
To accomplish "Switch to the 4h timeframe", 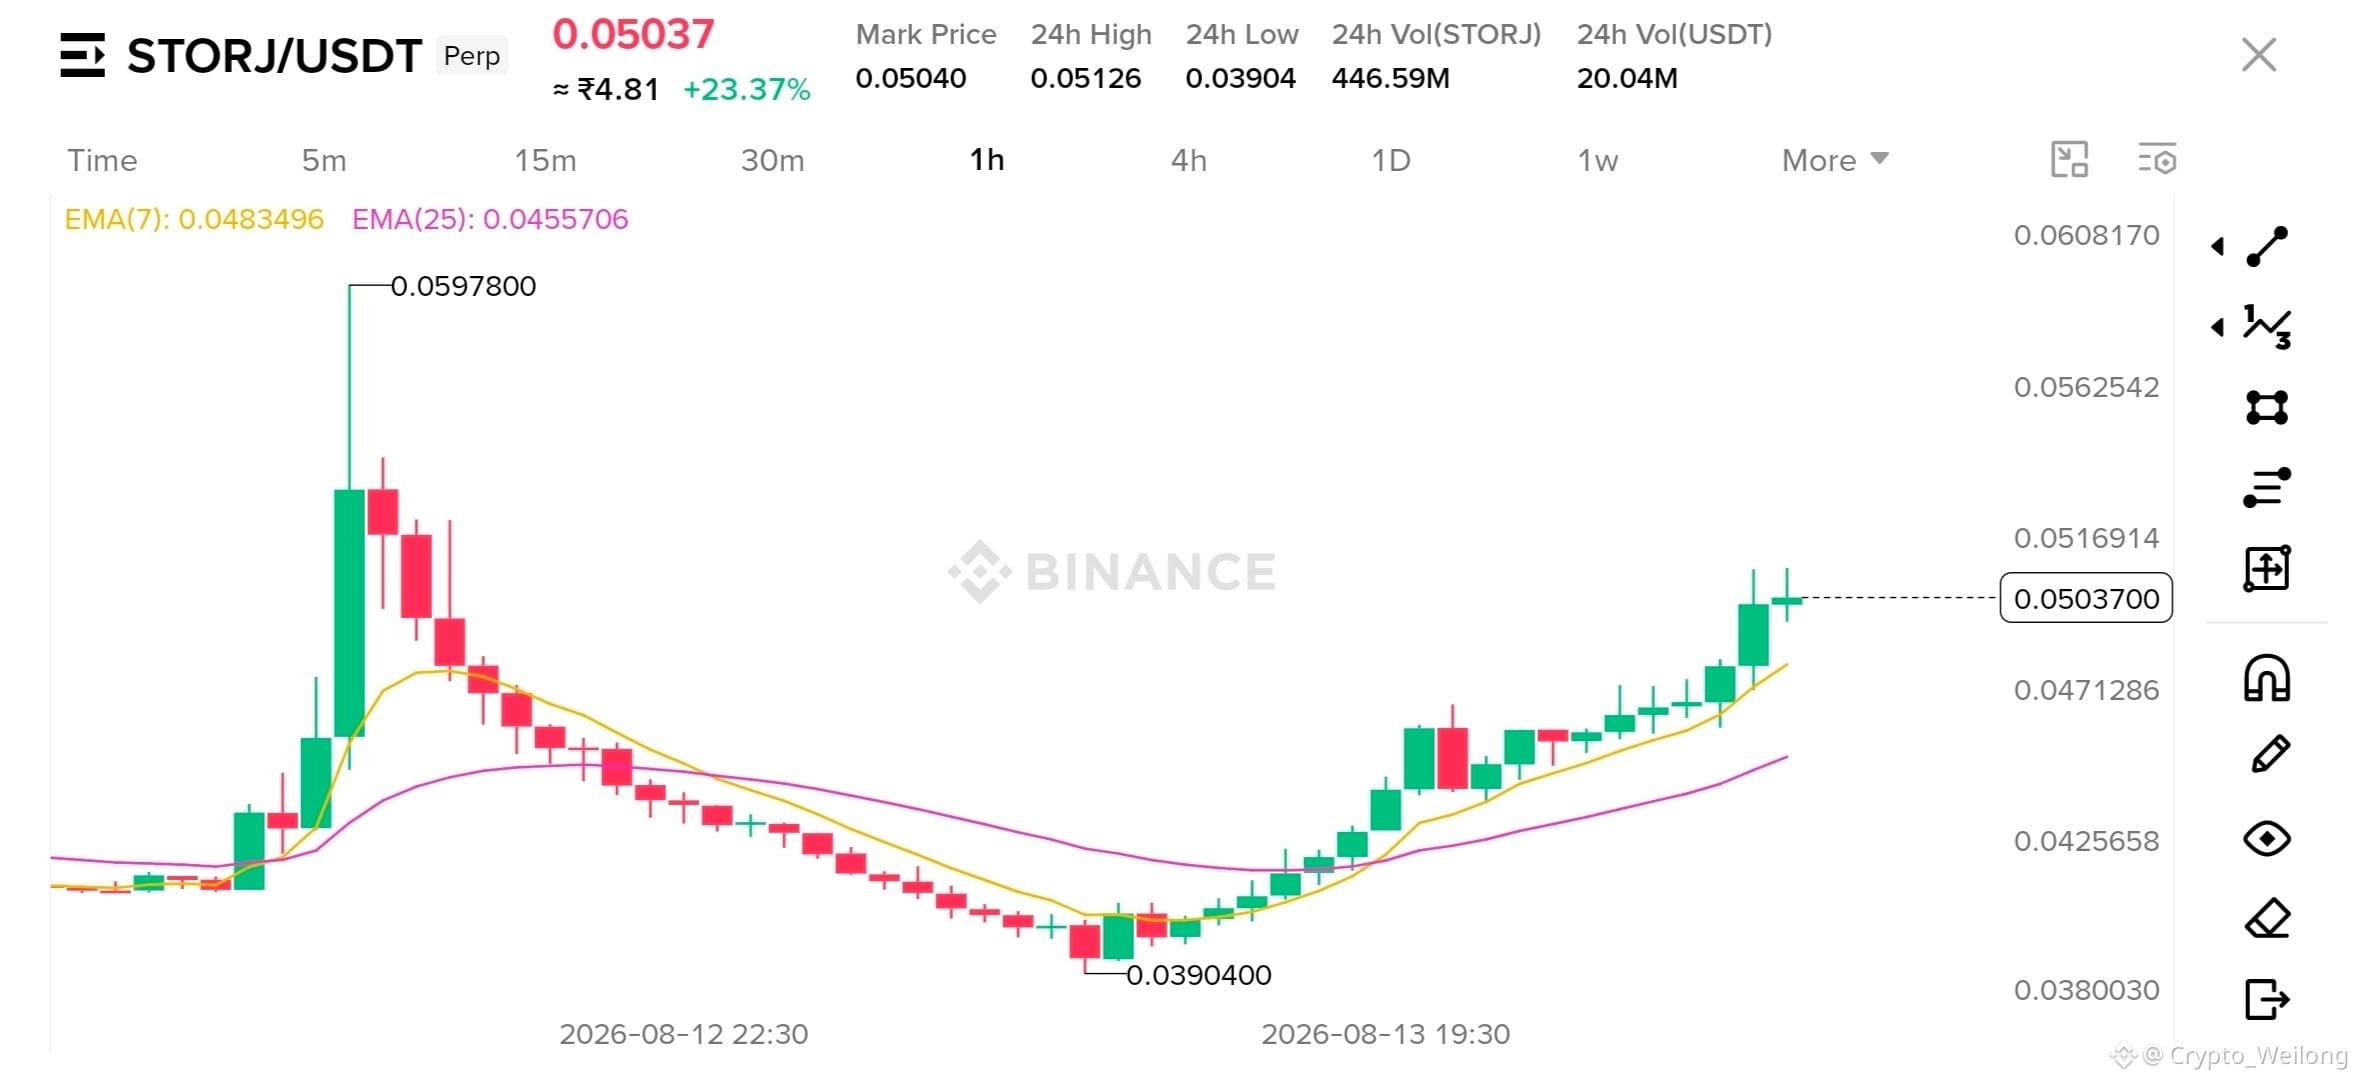I will 1189,160.
